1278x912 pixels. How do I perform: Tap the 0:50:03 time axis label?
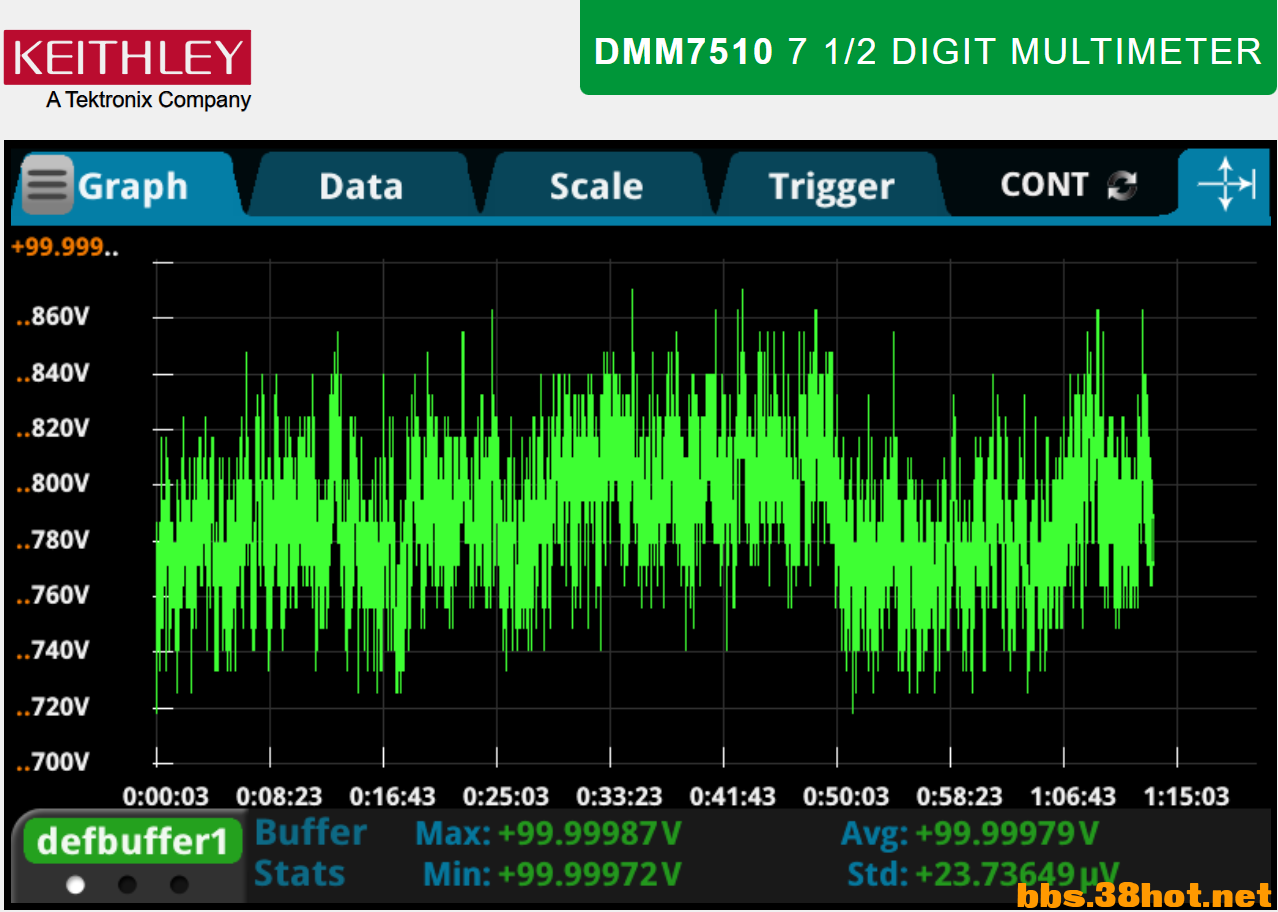pos(846,796)
